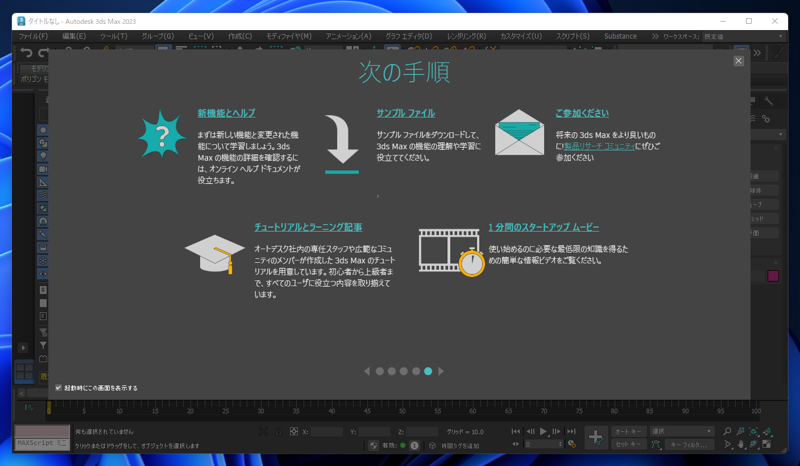The width and height of the screenshot is (800, 466).
Task: Uncheck show this screen at startup
Action: tap(58, 387)
